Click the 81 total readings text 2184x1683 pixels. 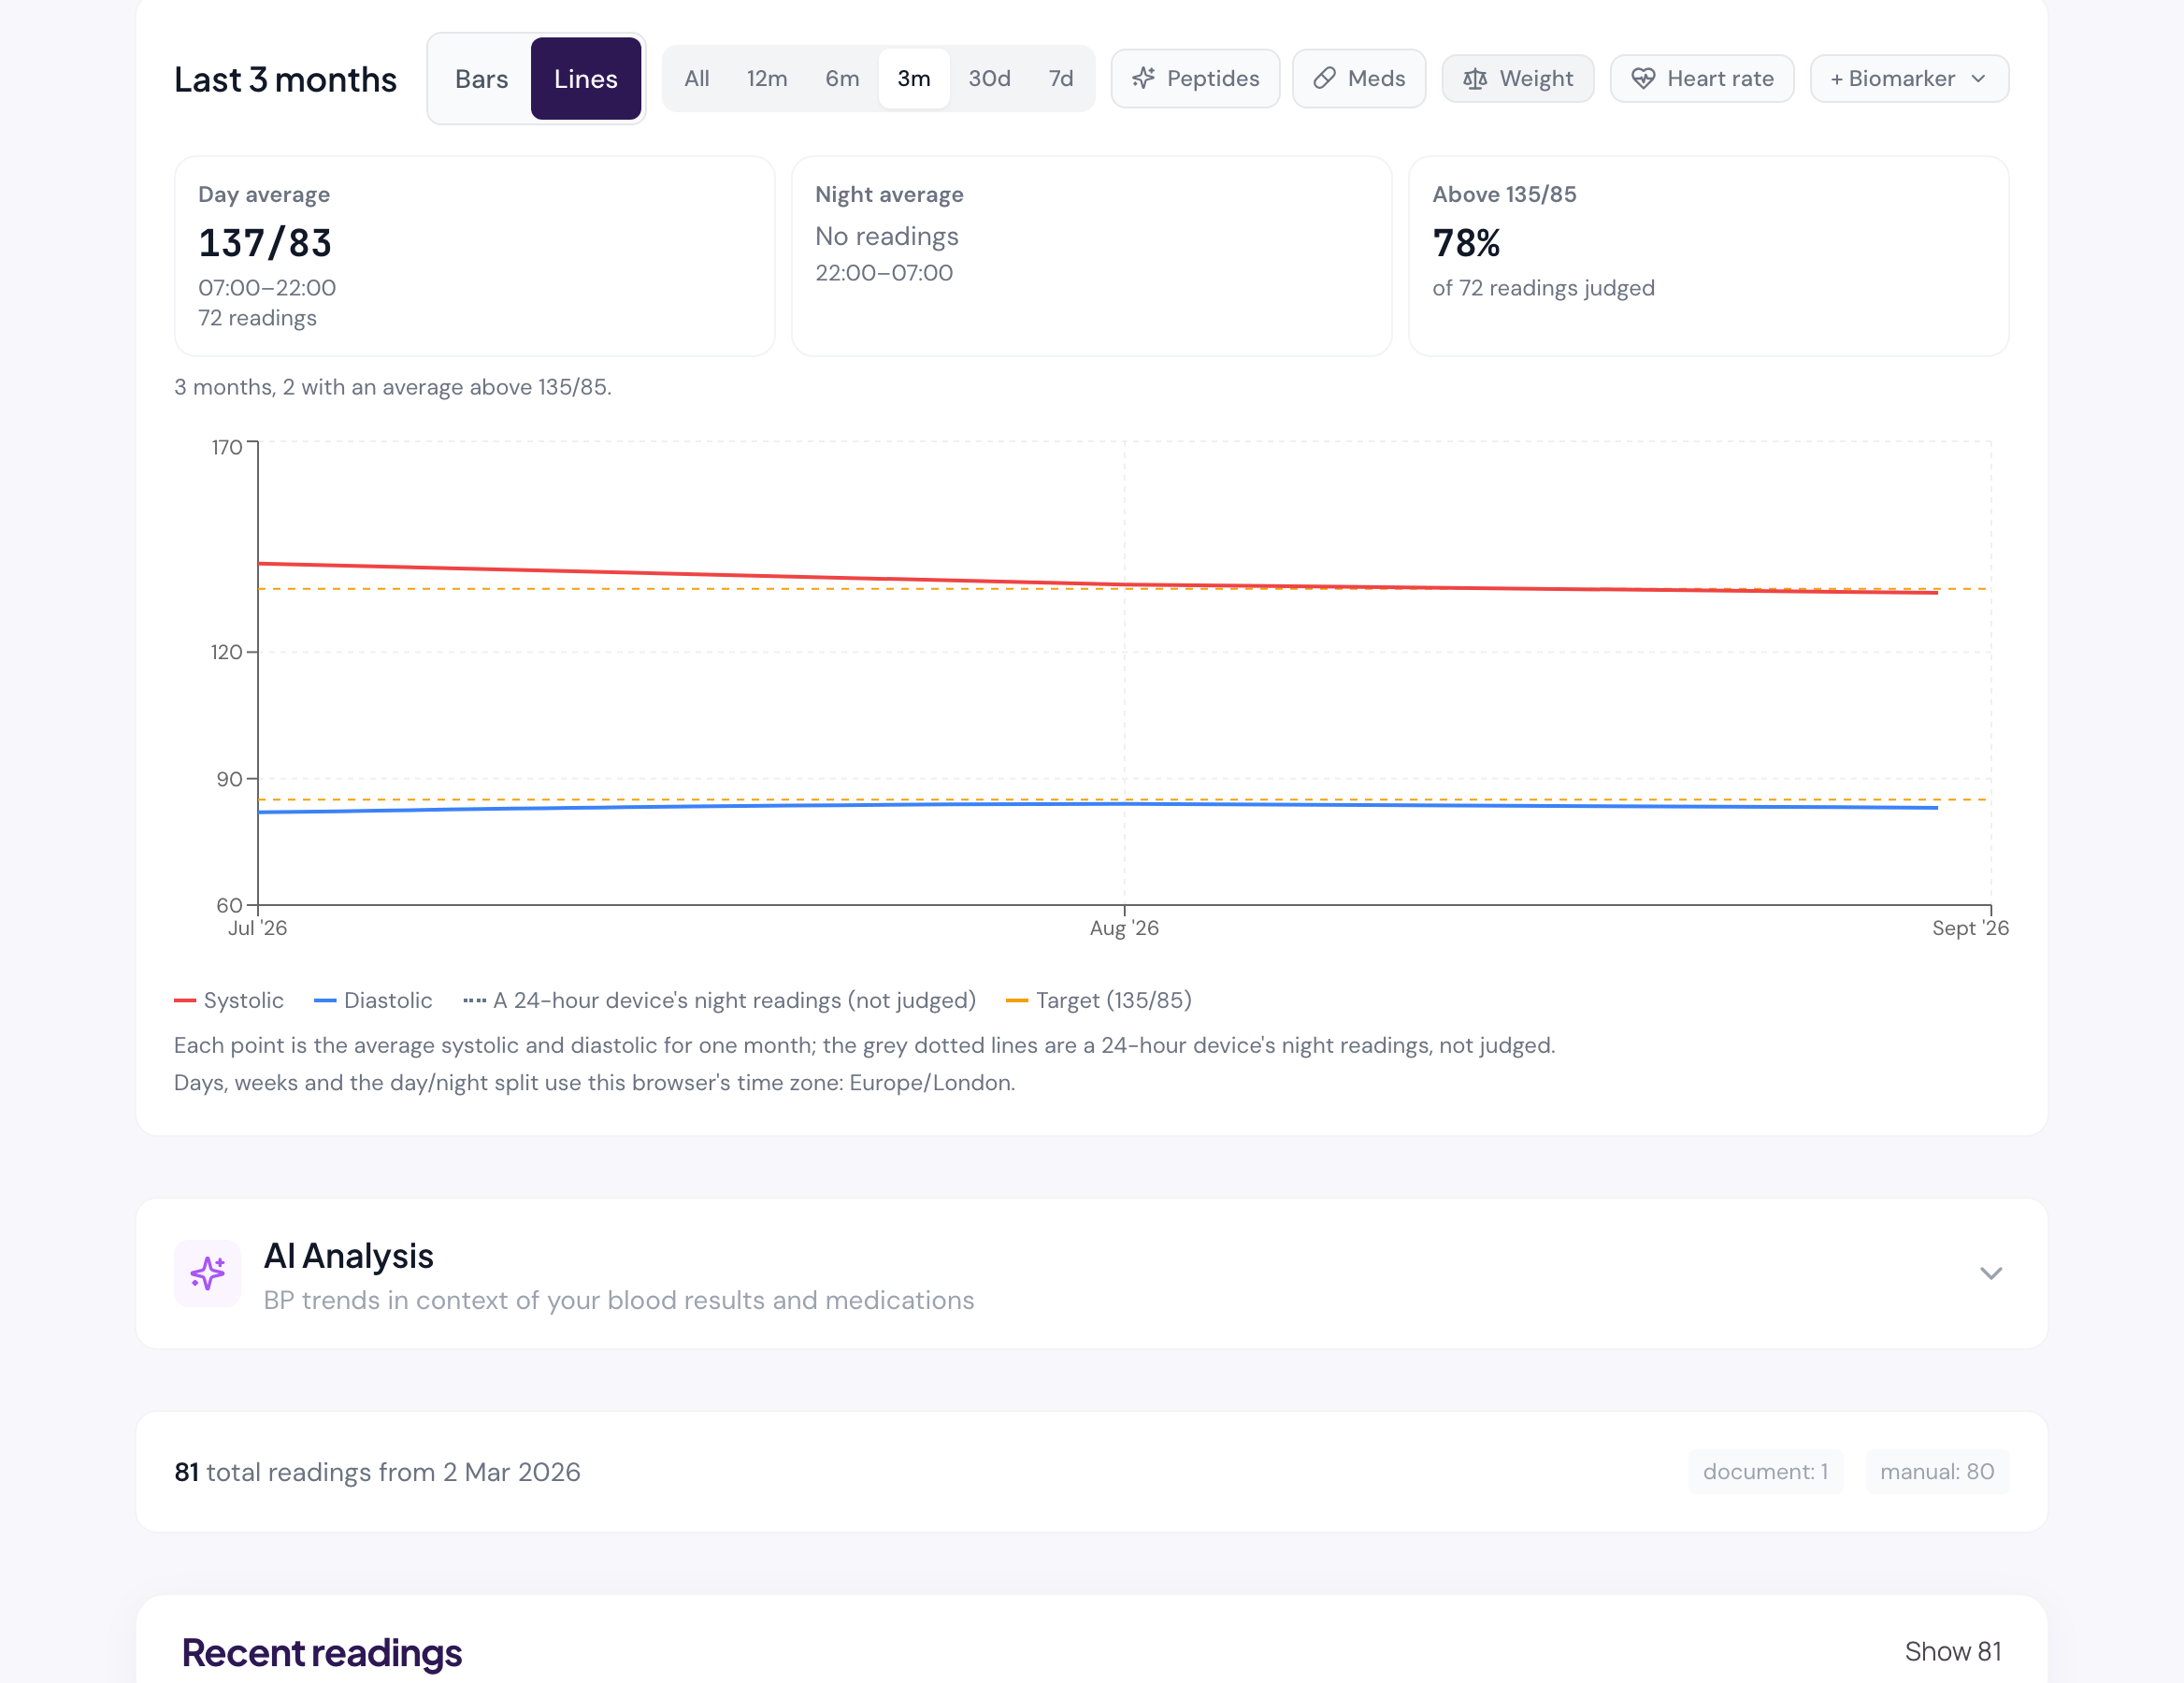(x=377, y=1472)
